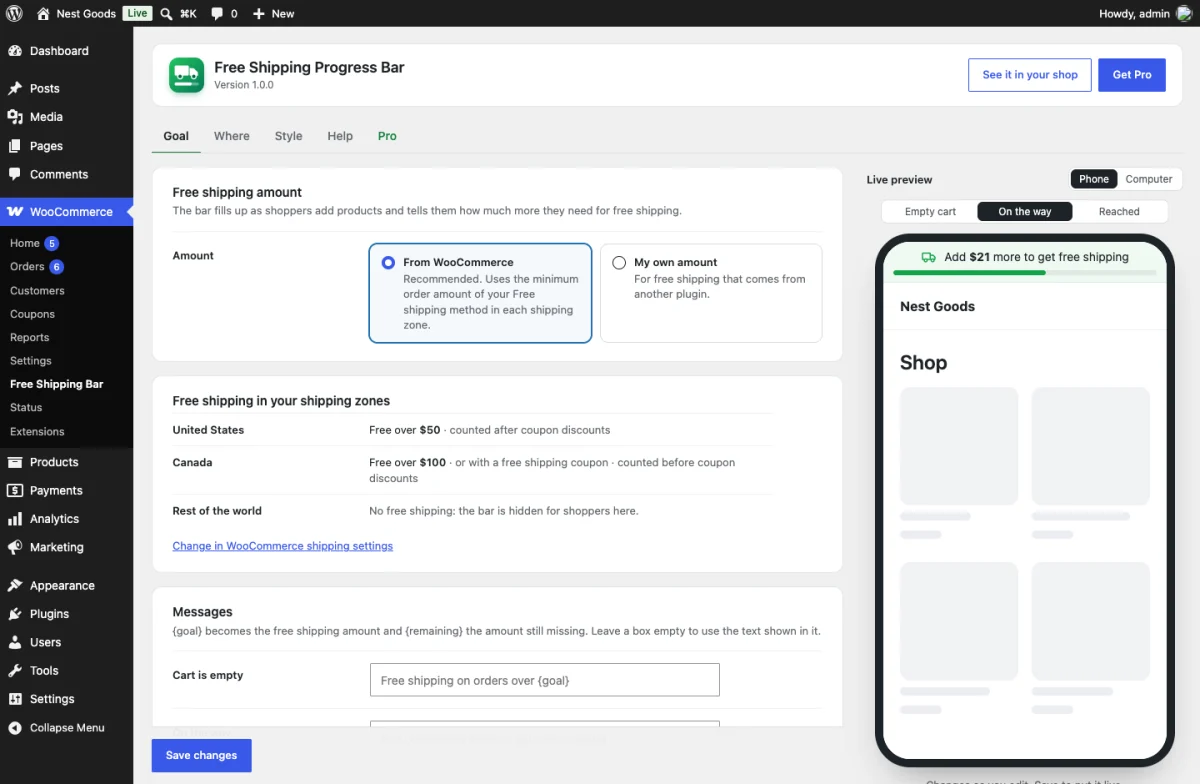This screenshot has width=1200, height=784.
Task: Click the Comments icon in sidebar
Action: pos(15,174)
